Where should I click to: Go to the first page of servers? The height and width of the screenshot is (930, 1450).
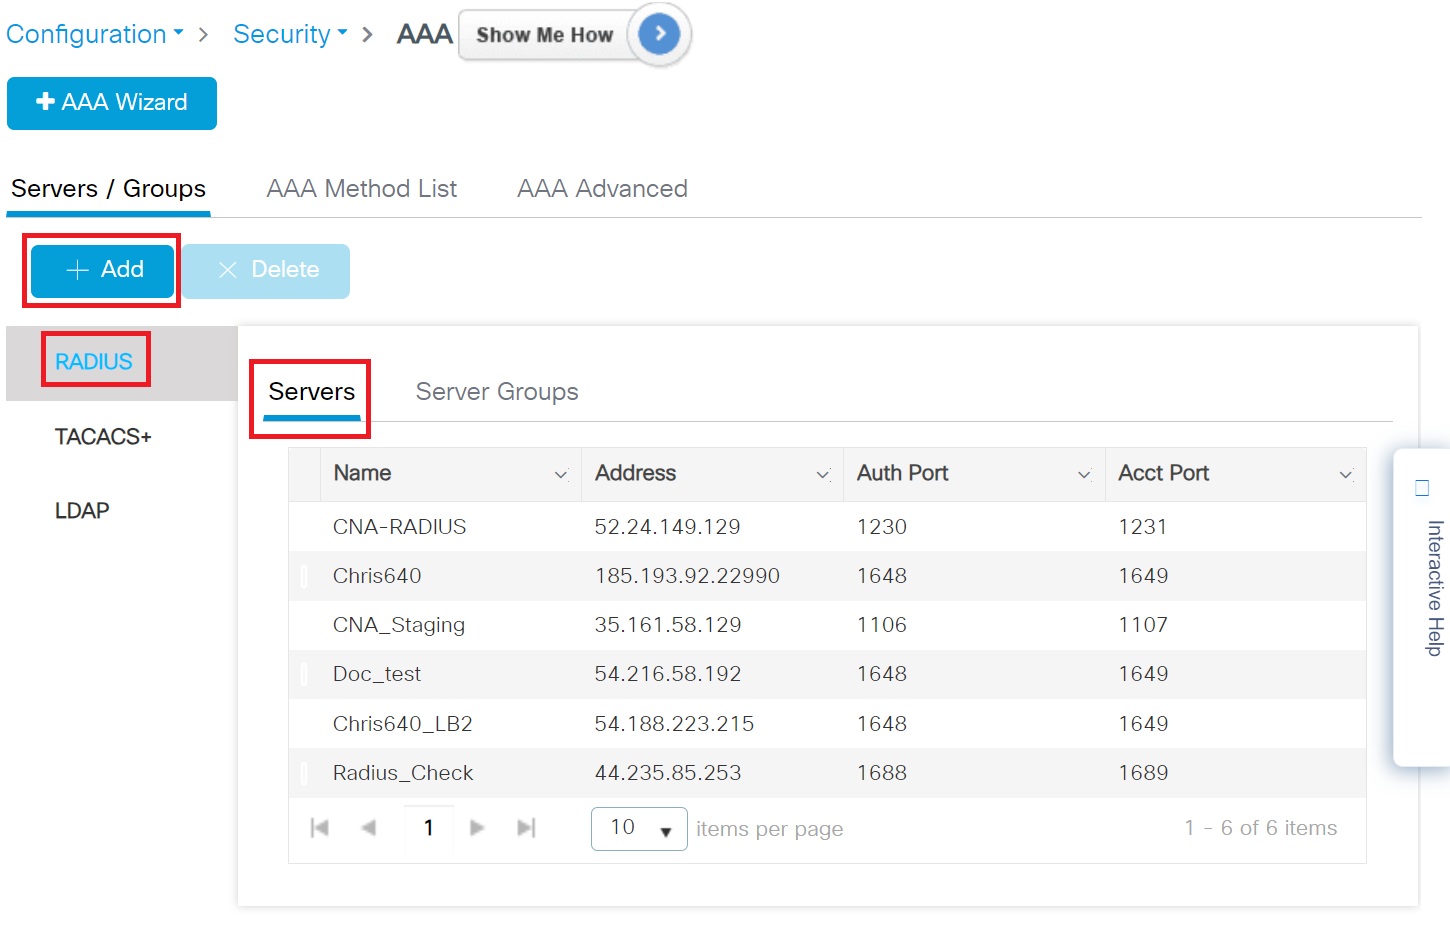point(320,828)
